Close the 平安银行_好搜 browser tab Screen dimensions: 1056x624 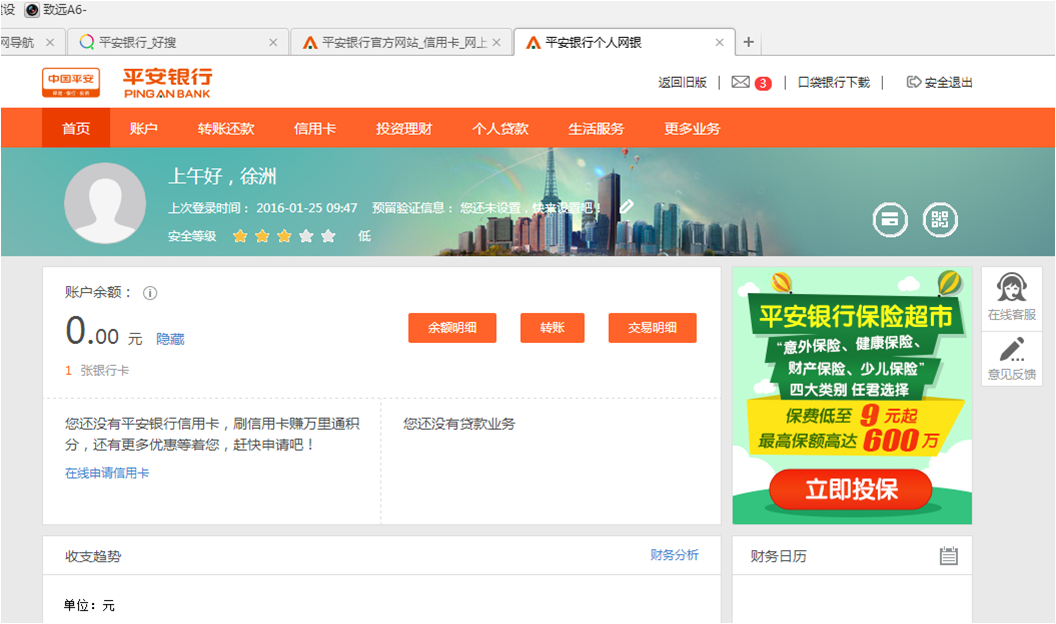[273, 42]
